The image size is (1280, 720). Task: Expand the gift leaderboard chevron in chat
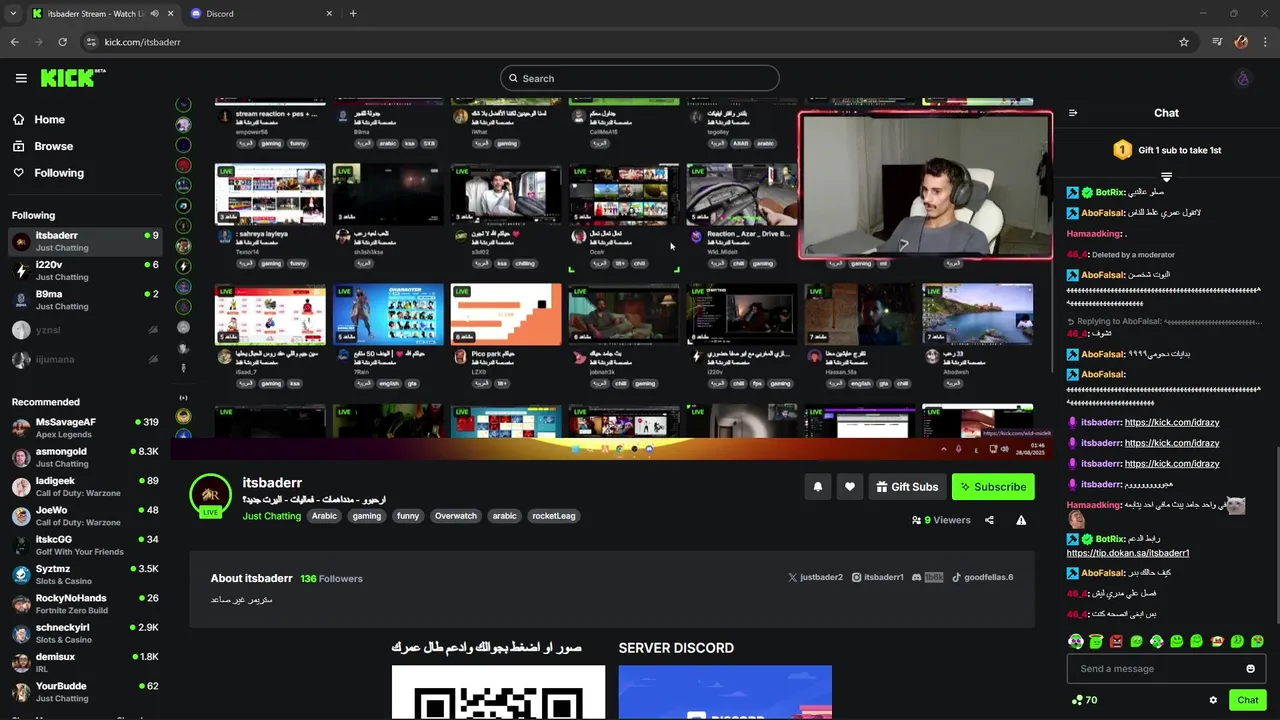(x=1166, y=177)
